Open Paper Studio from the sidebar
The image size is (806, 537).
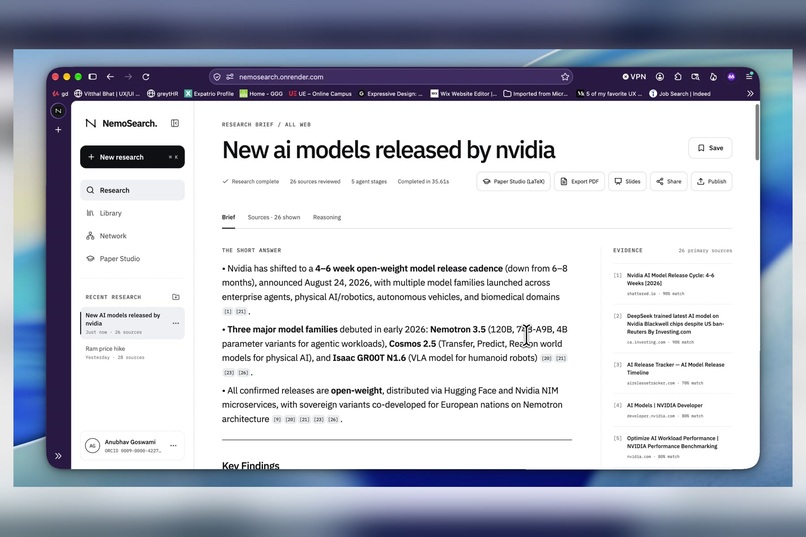pyautogui.click(x=132, y=258)
